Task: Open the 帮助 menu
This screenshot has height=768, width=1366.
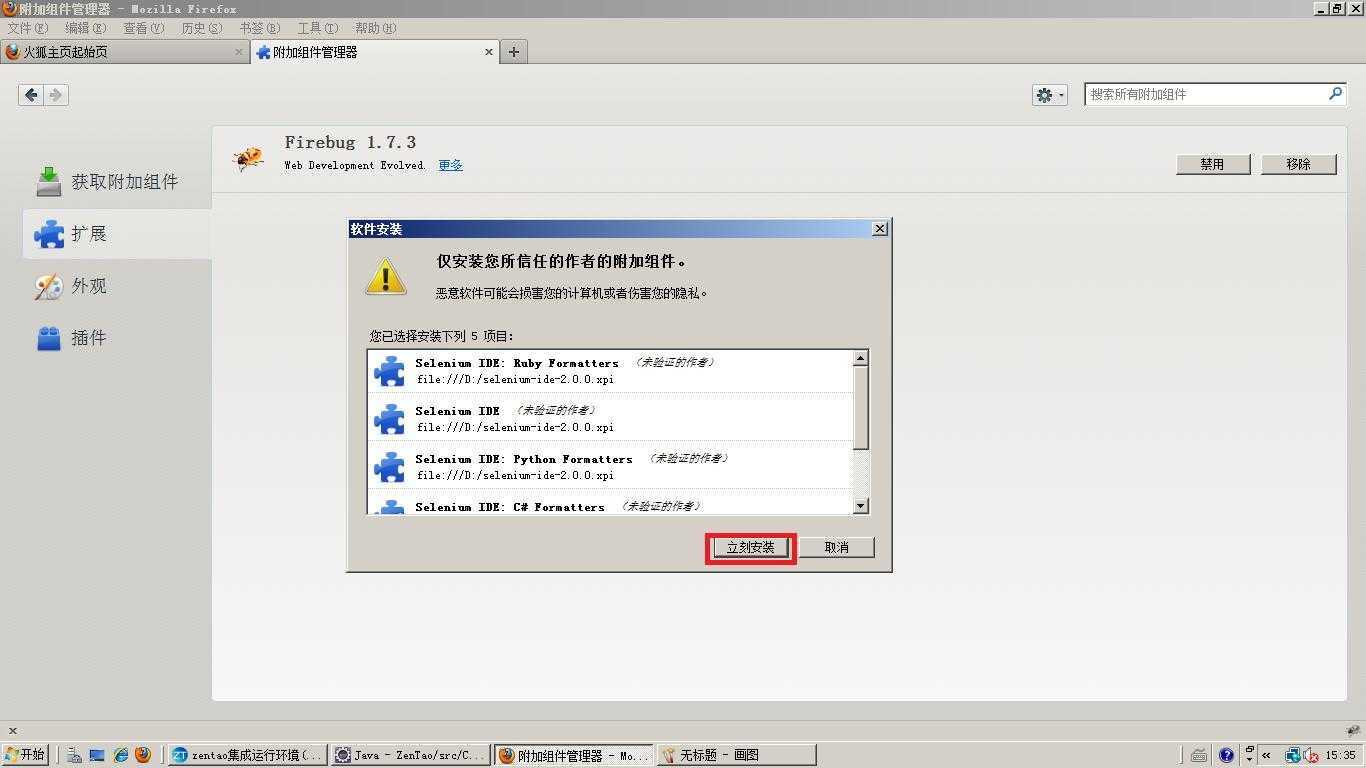Action: (x=375, y=28)
